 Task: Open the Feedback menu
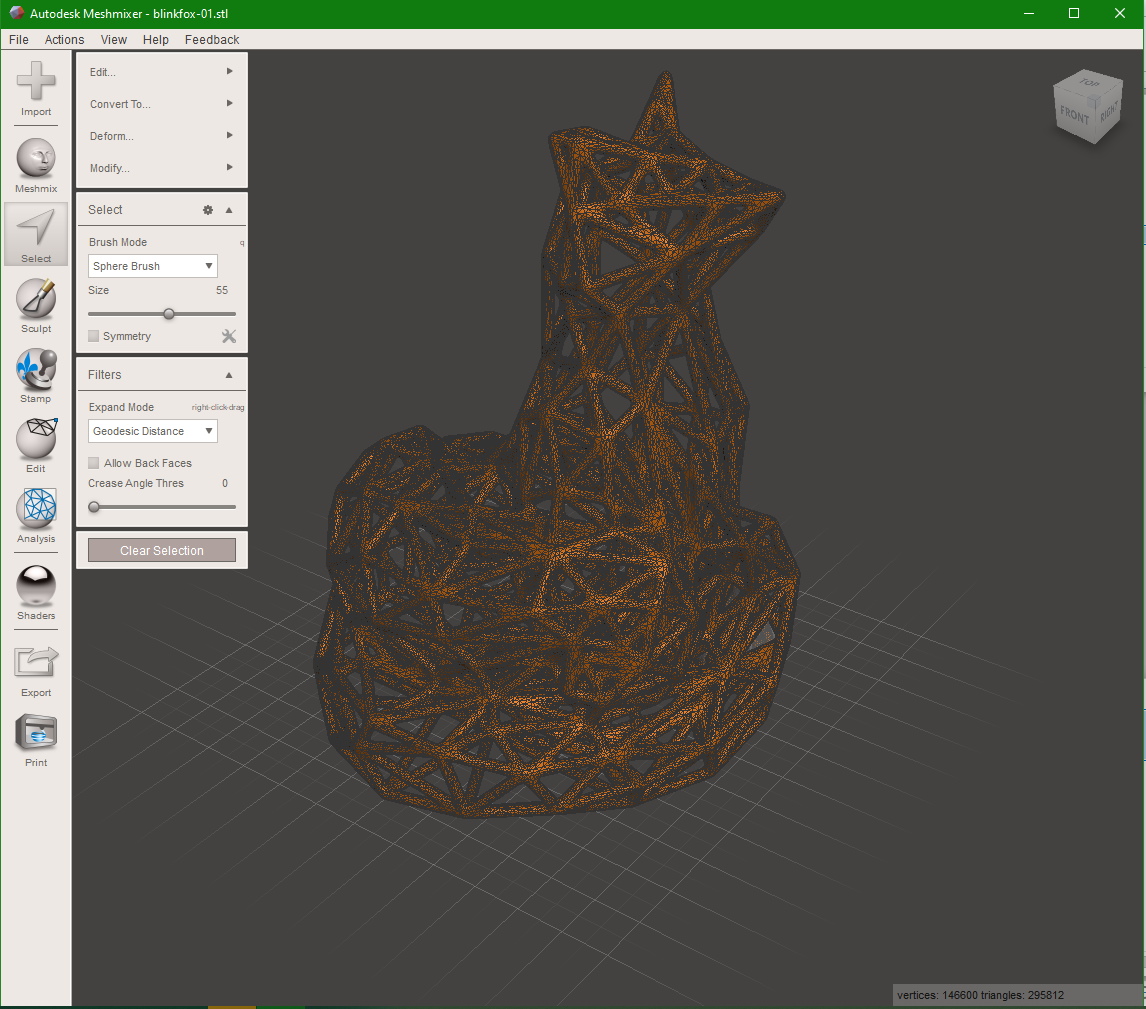click(212, 39)
